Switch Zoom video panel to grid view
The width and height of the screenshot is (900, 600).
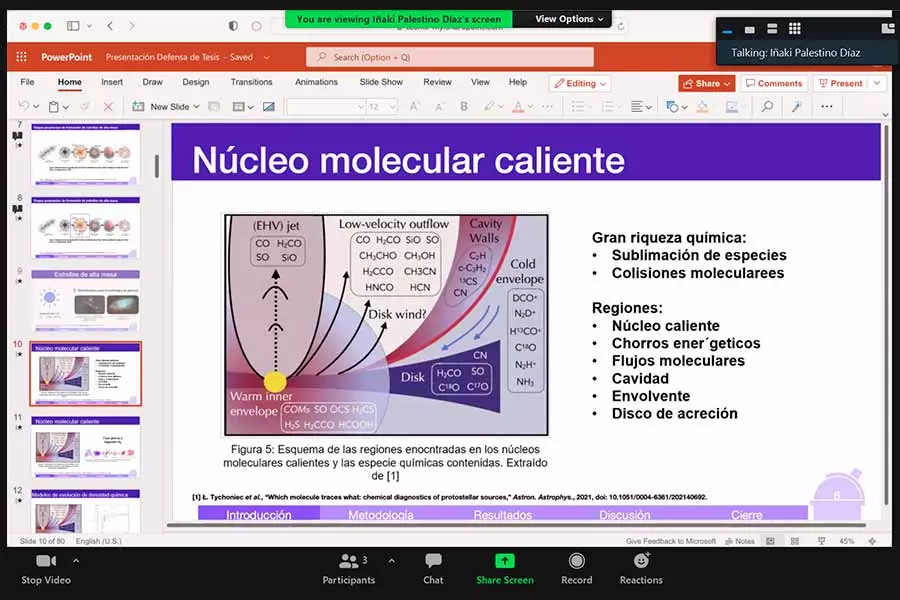(x=794, y=29)
